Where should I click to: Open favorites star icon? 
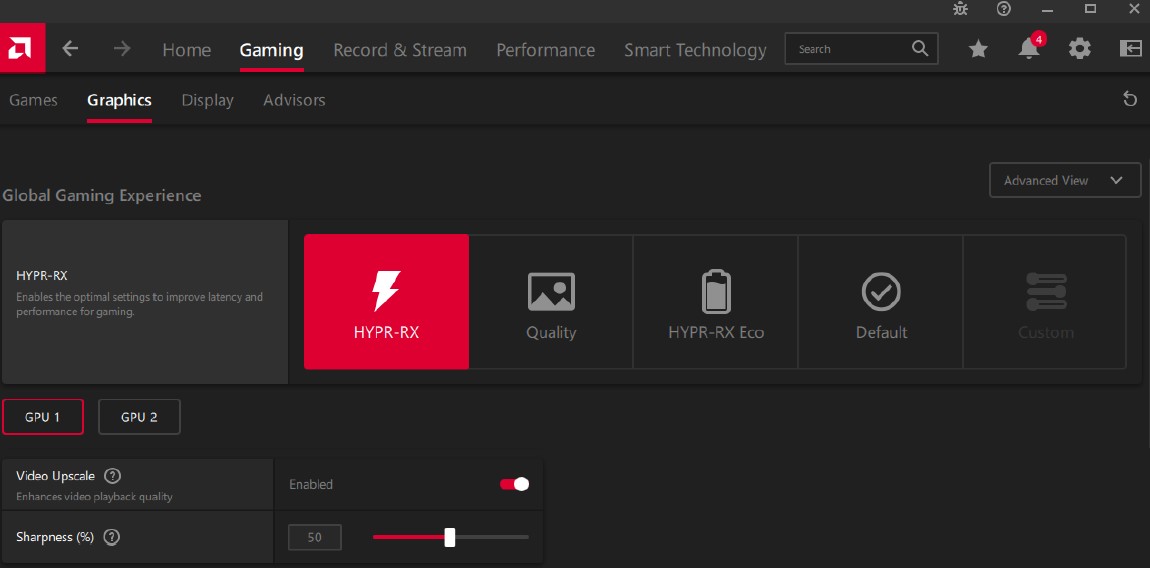click(x=978, y=49)
